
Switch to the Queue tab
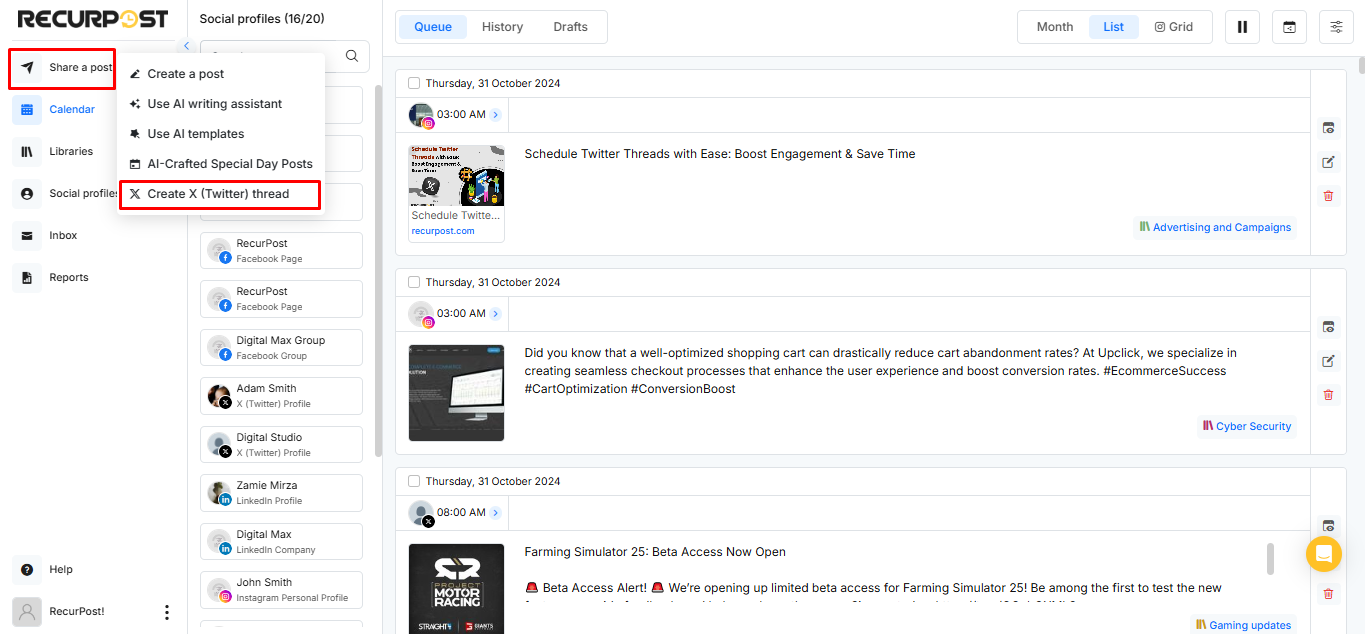point(433,27)
